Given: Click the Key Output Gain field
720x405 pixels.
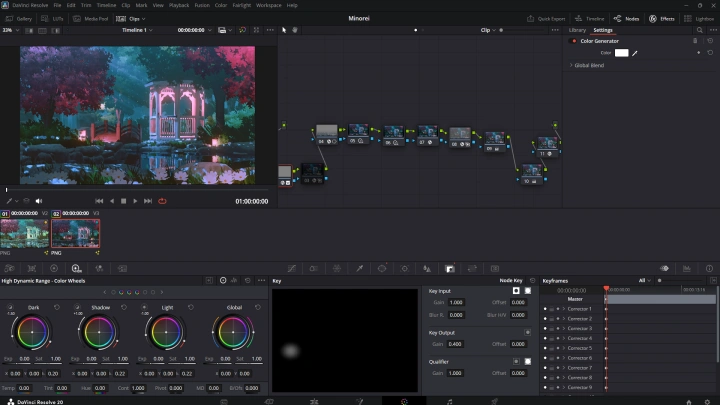Looking at the screenshot, I should [456, 344].
